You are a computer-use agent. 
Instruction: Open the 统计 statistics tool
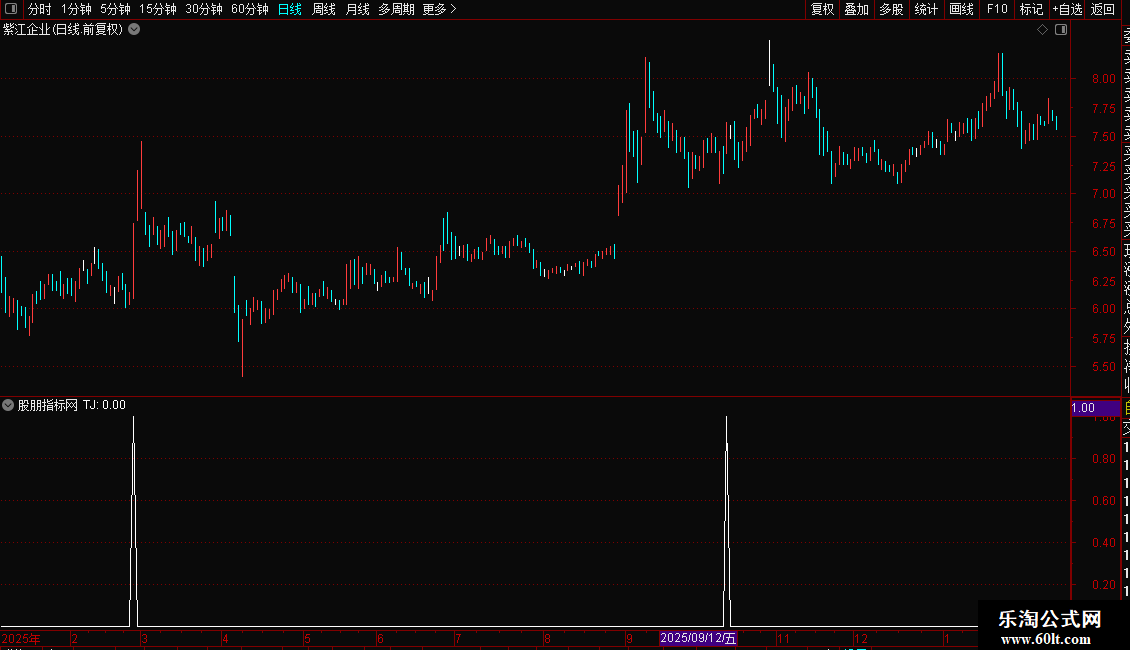[x=926, y=9]
